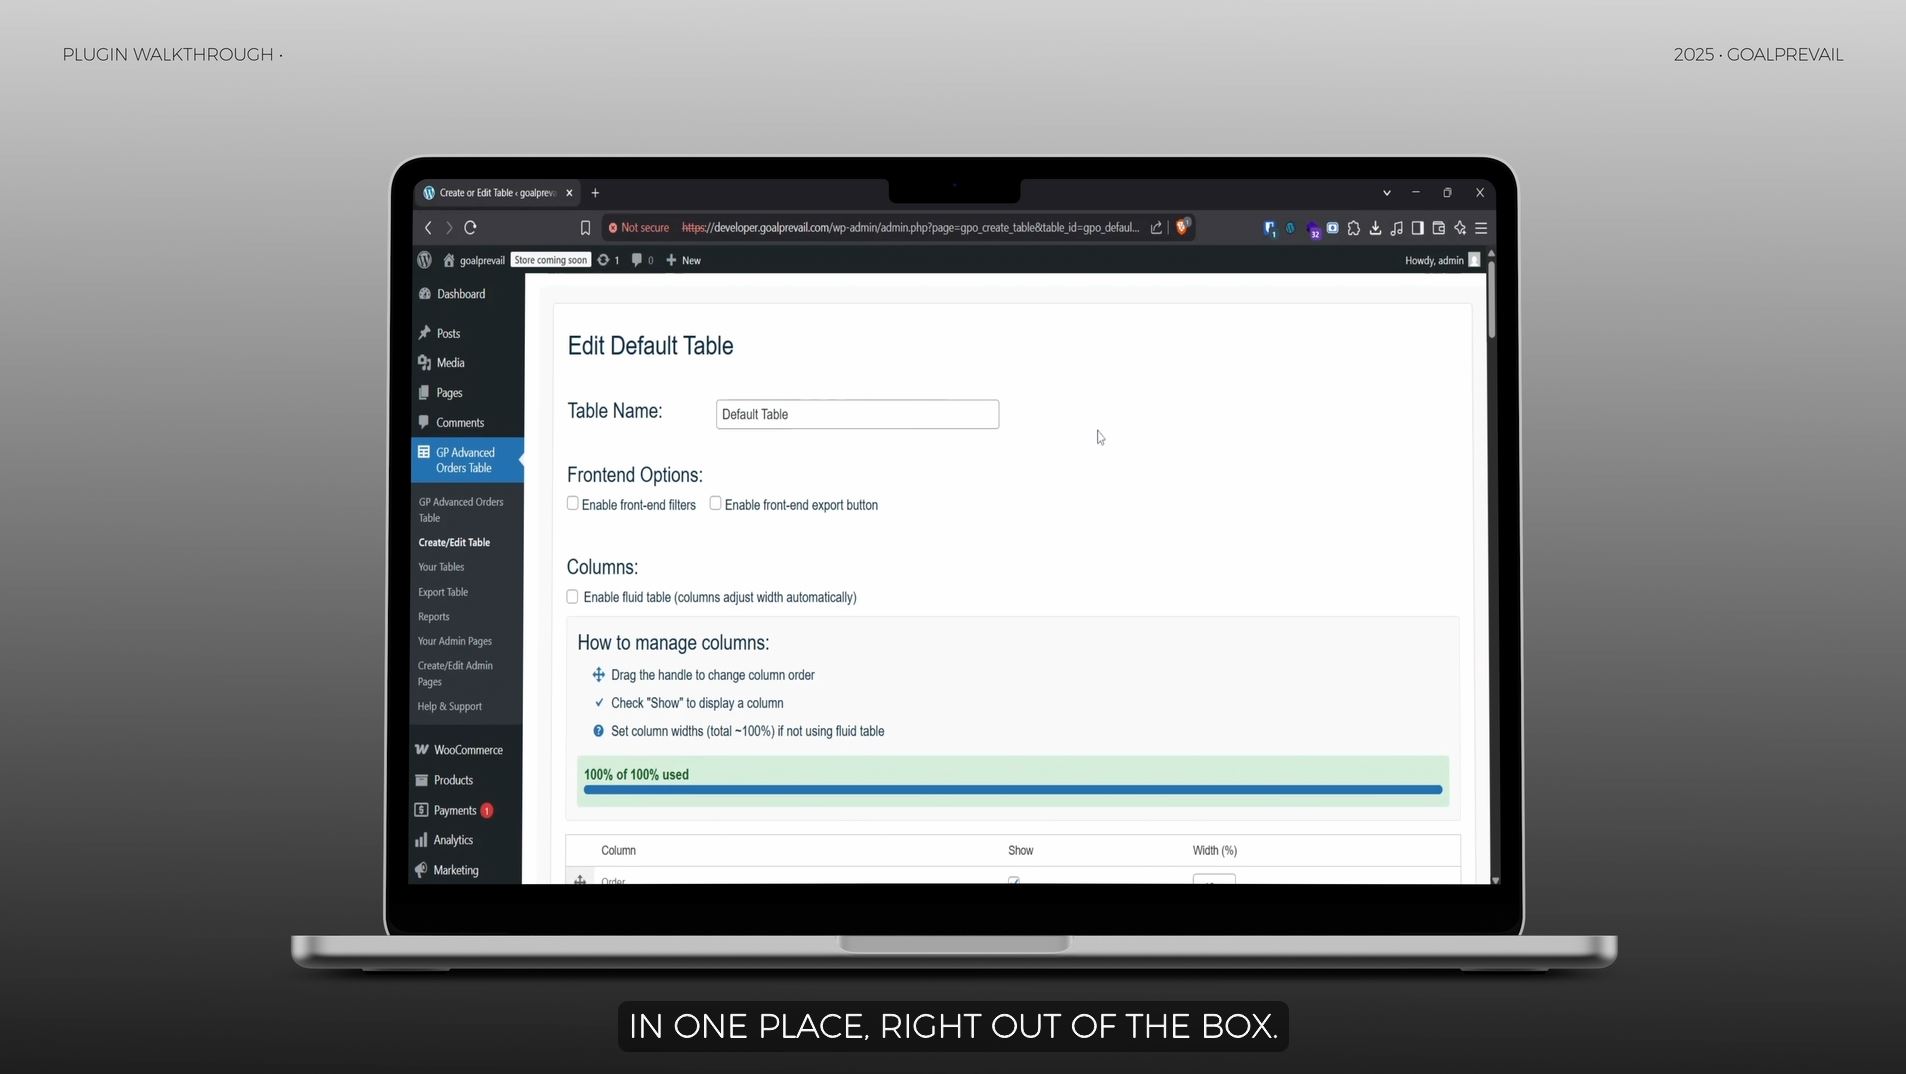This screenshot has width=1906, height=1074.
Task: Select GP Advanced Orders Table main menu
Action: tap(467, 460)
